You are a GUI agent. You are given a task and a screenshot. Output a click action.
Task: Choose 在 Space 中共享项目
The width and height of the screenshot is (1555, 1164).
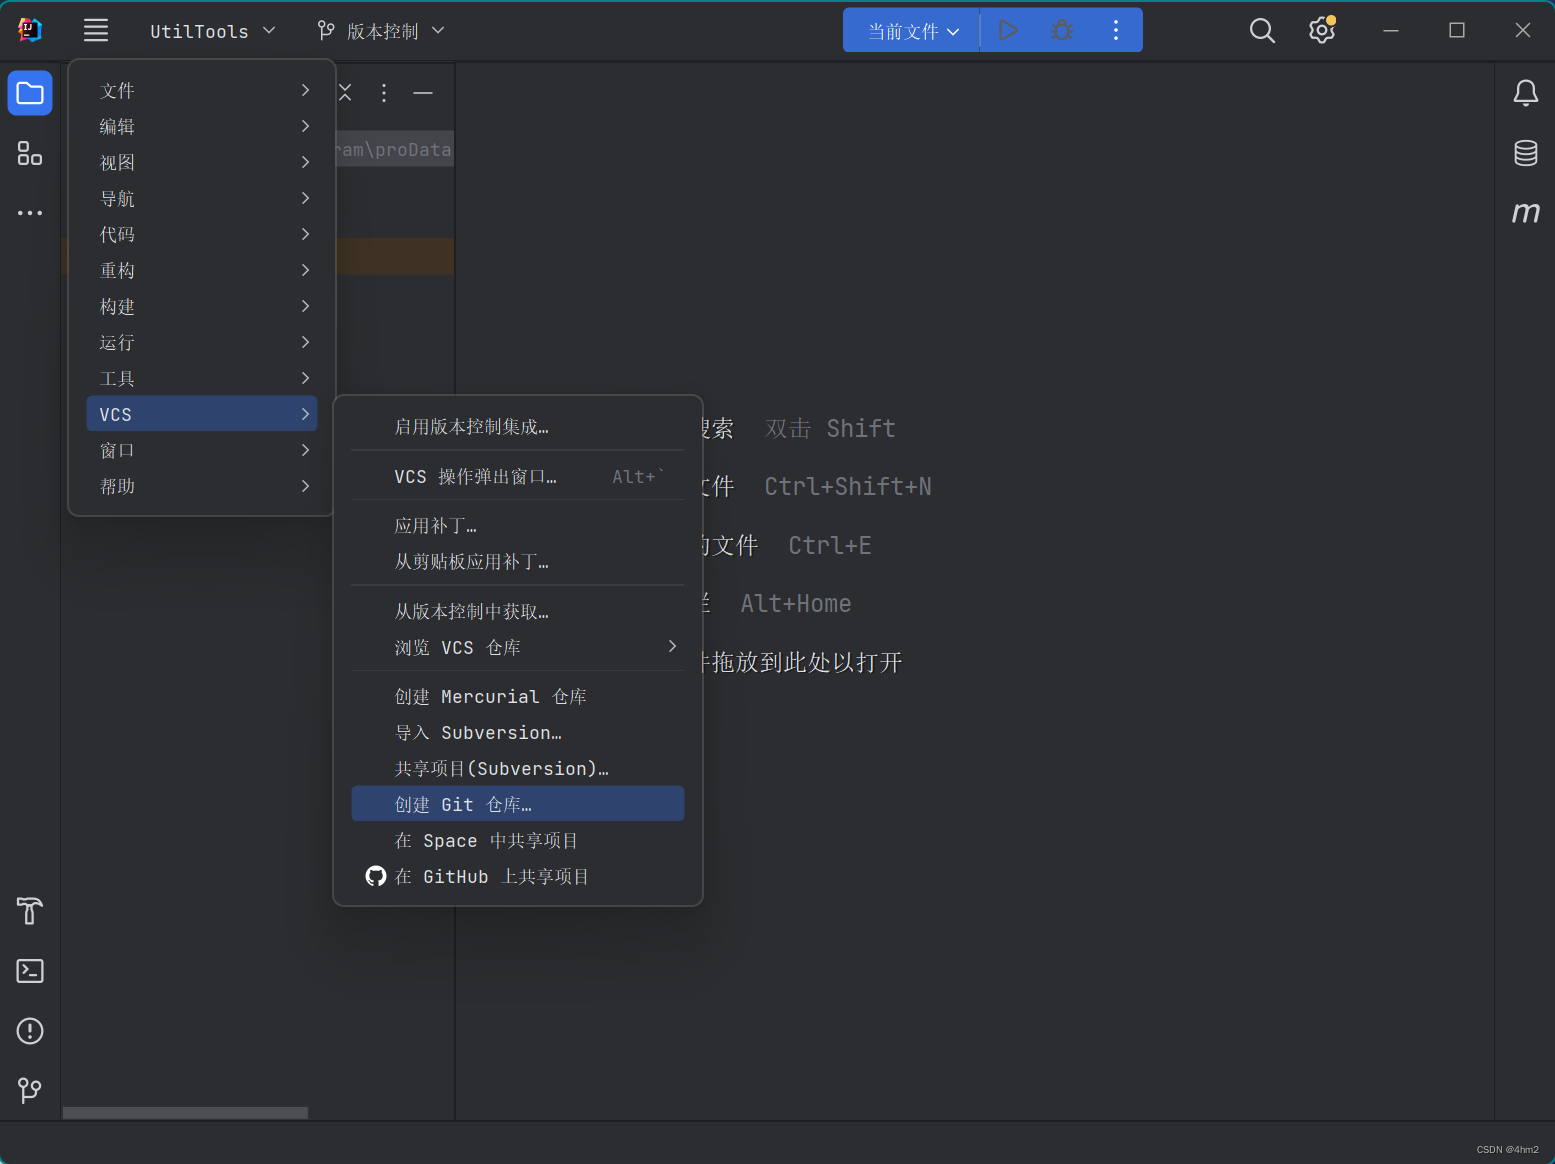518,840
